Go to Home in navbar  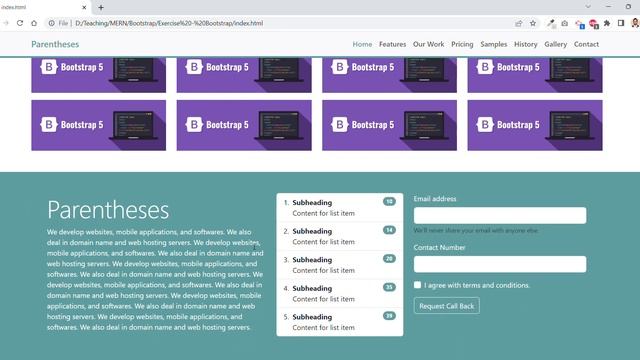(362, 44)
